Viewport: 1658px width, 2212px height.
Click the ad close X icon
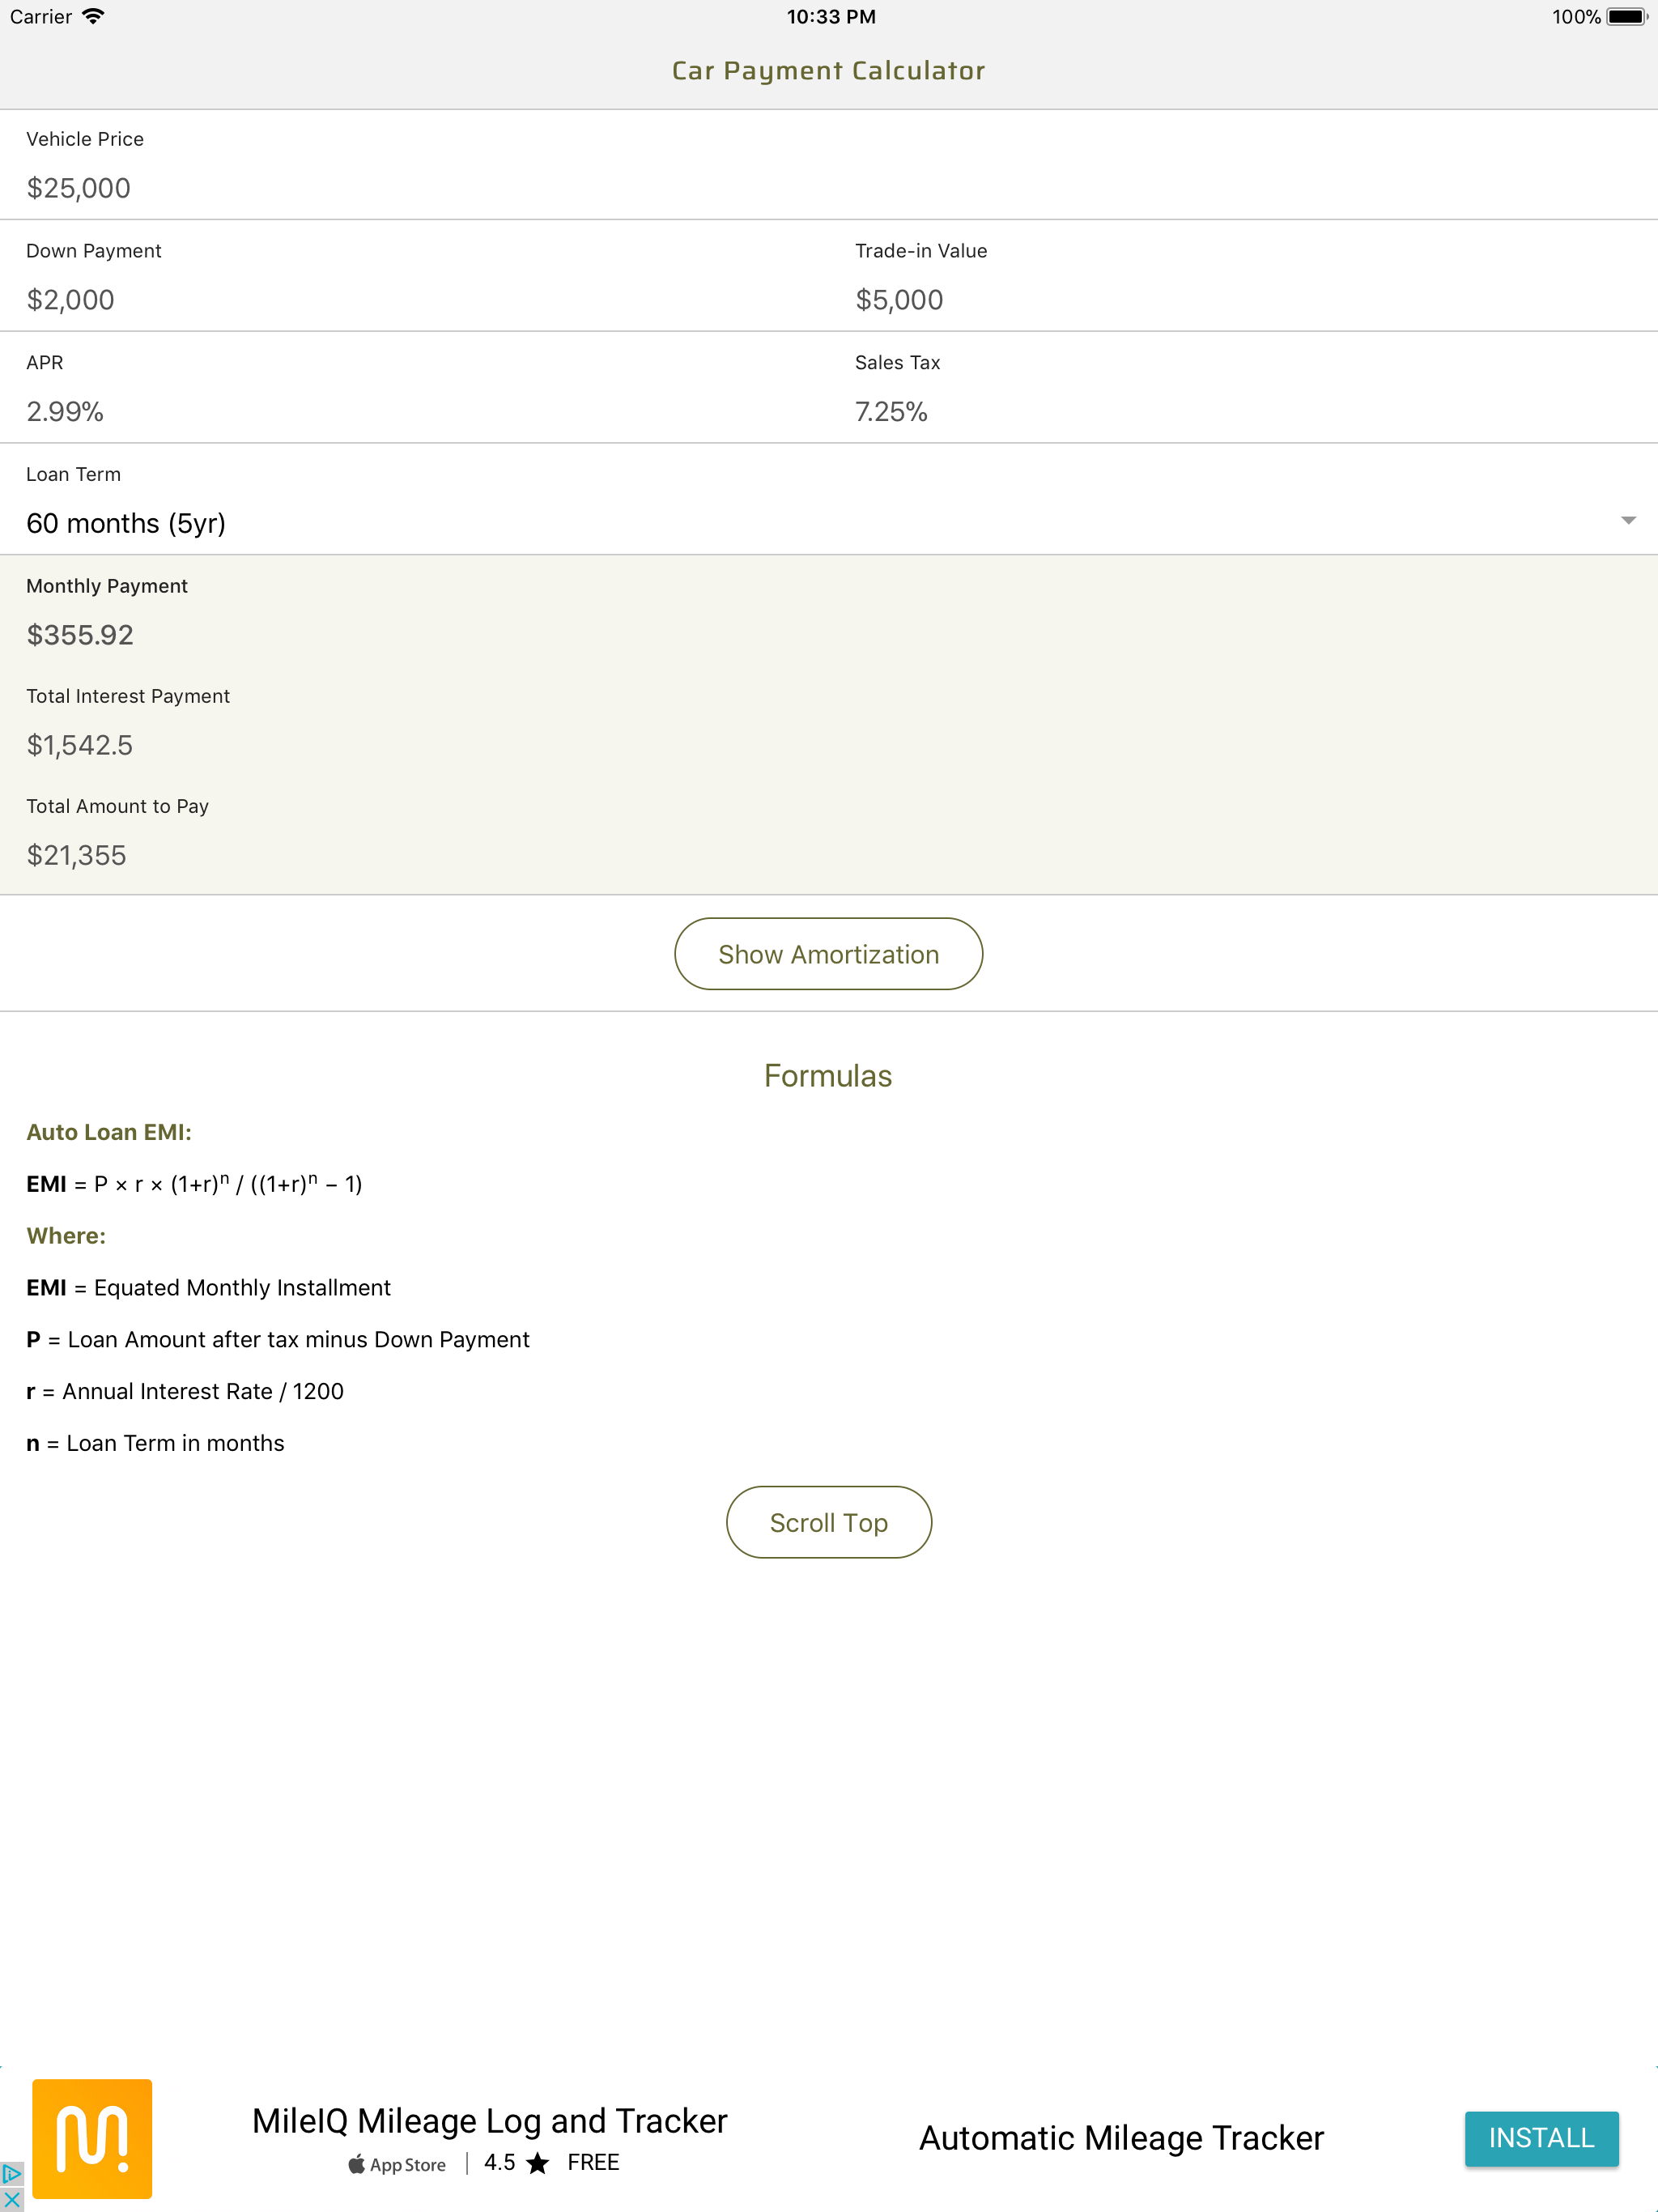click(11, 2199)
